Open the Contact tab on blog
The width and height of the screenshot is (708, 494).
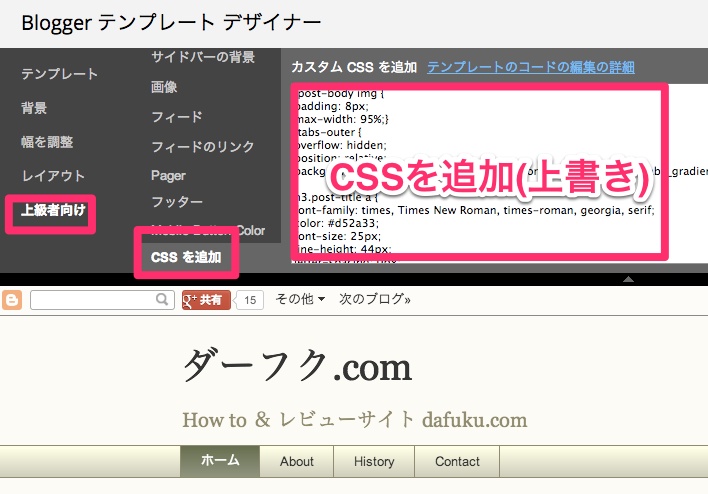457,461
